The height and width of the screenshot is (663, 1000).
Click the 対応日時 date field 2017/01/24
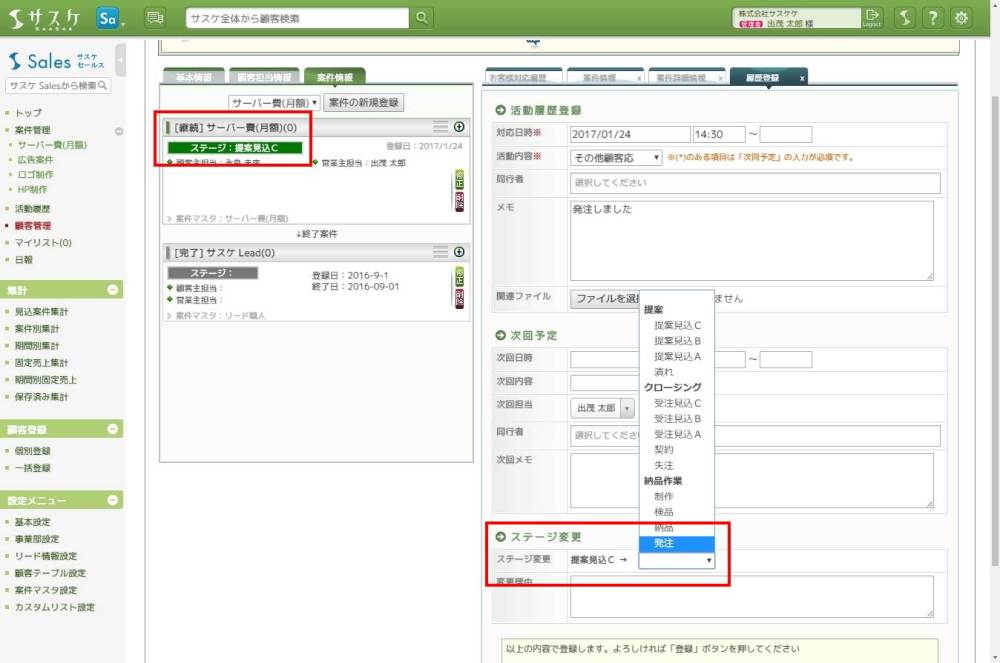click(629, 134)
